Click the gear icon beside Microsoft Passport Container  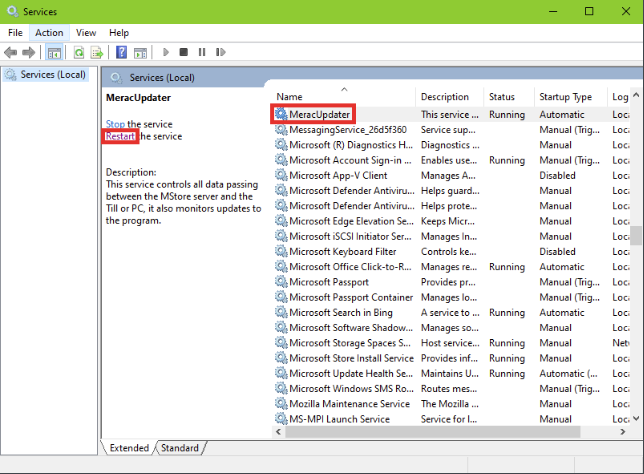[281, 297]
